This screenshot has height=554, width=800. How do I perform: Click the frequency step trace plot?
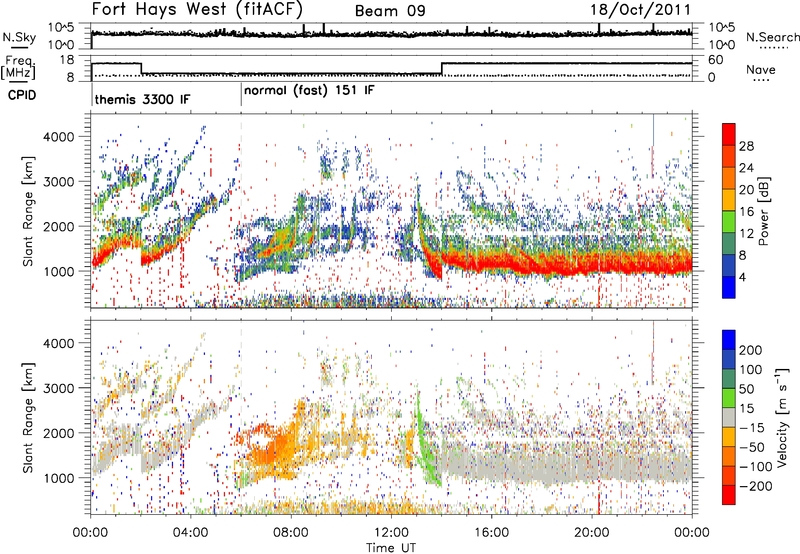click(391, 68)
